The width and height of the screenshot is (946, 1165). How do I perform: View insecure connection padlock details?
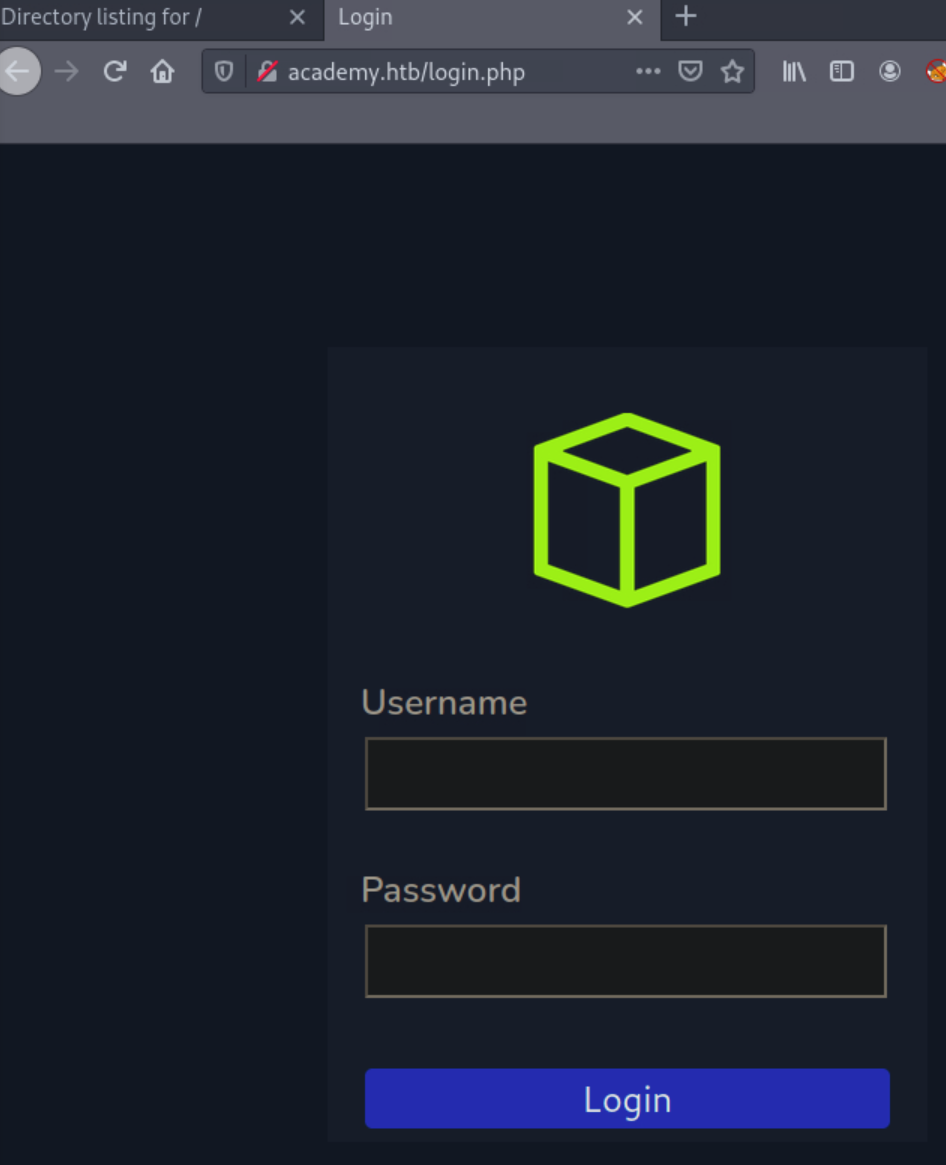267,71
